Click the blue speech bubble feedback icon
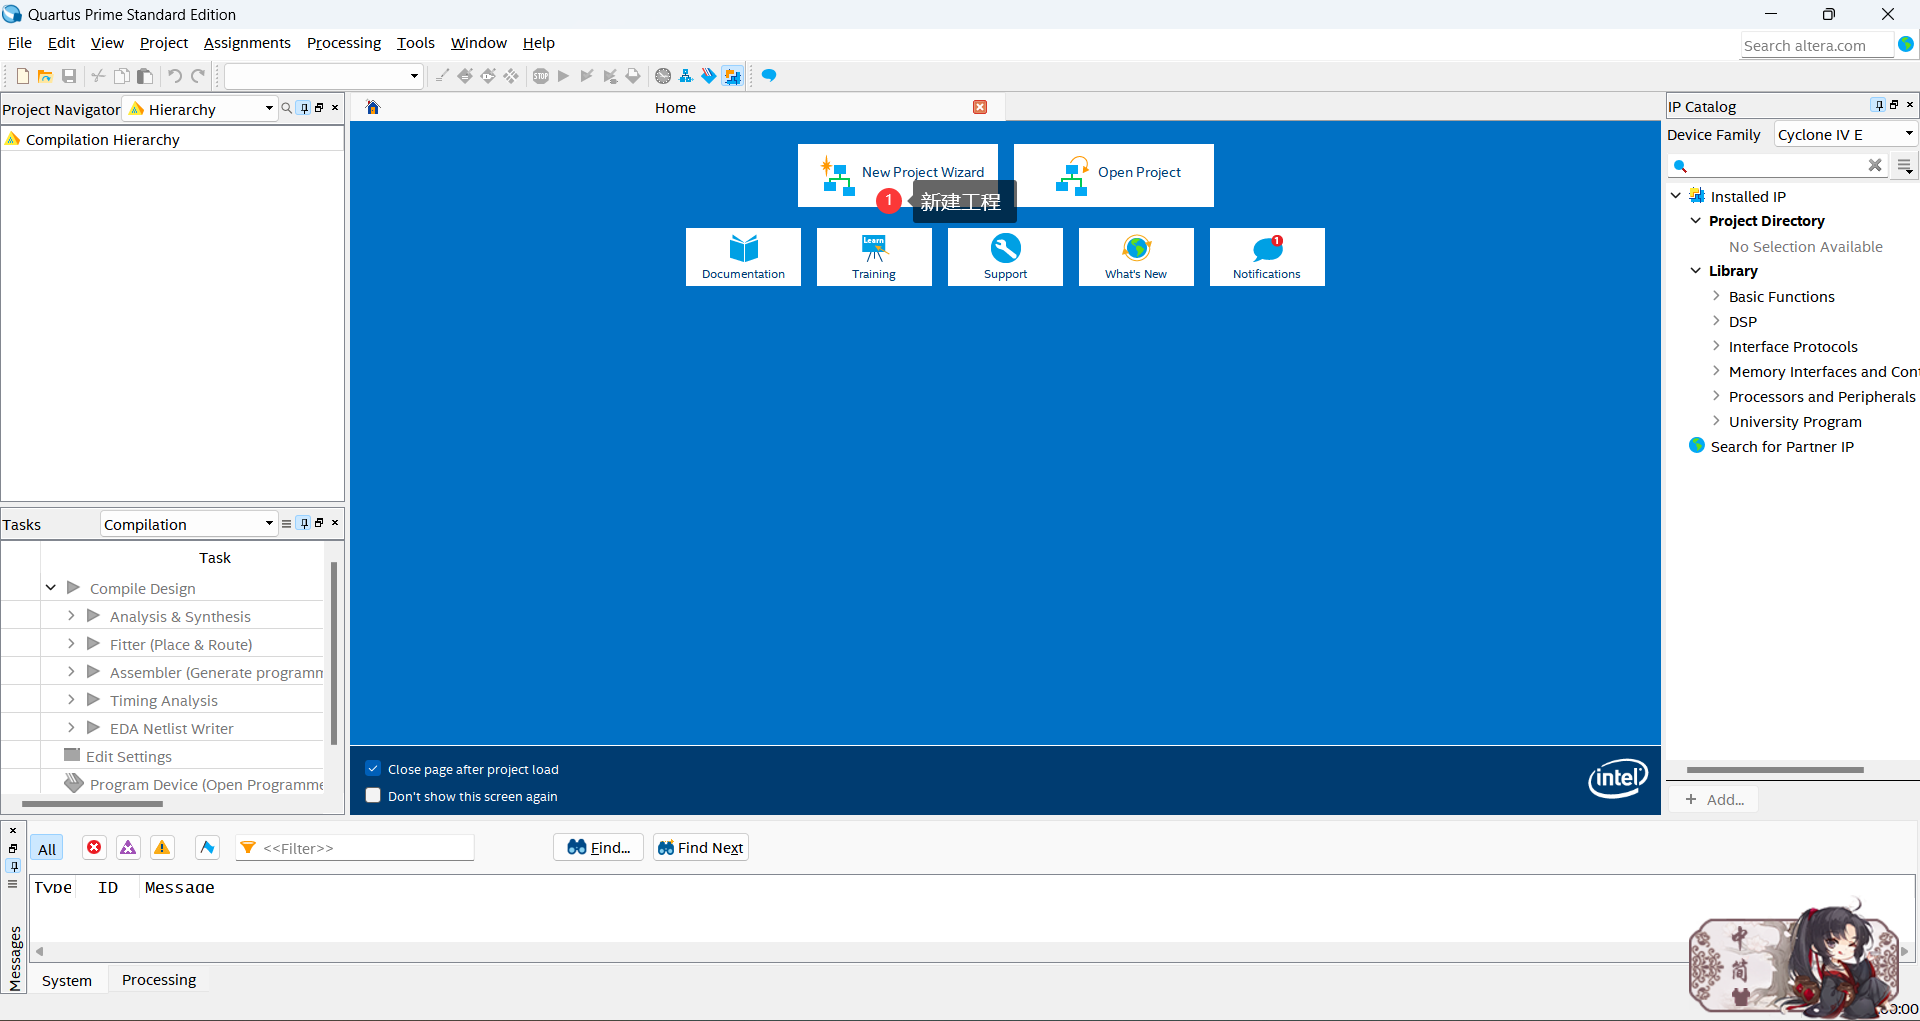This screenshot has width=1920, height=1021. coord(769,76)
